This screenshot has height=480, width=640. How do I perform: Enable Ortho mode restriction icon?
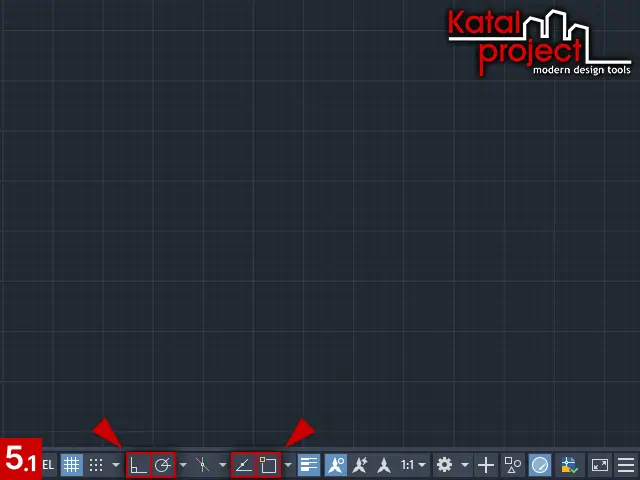pos(139,465)
